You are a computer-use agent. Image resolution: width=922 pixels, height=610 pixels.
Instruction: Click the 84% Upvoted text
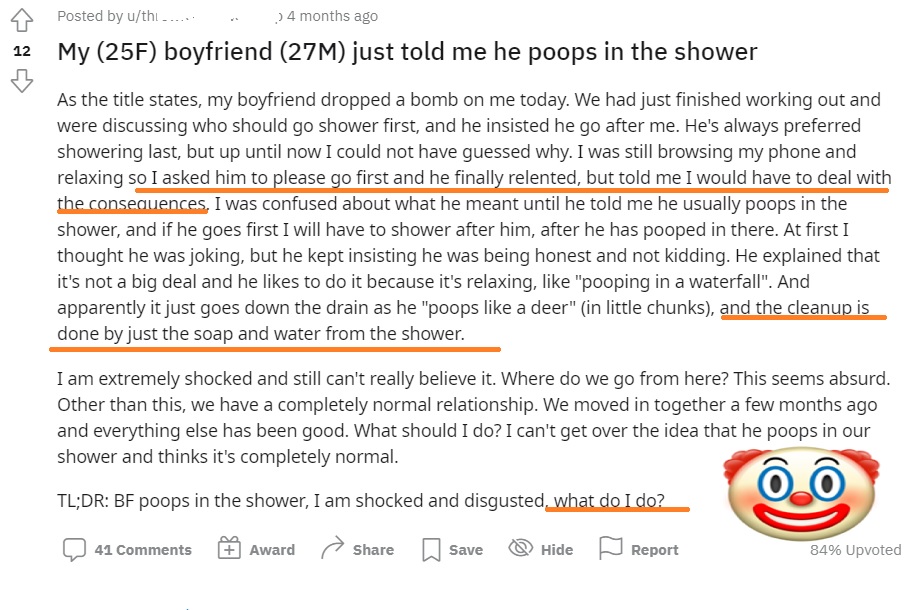point(856,550)
